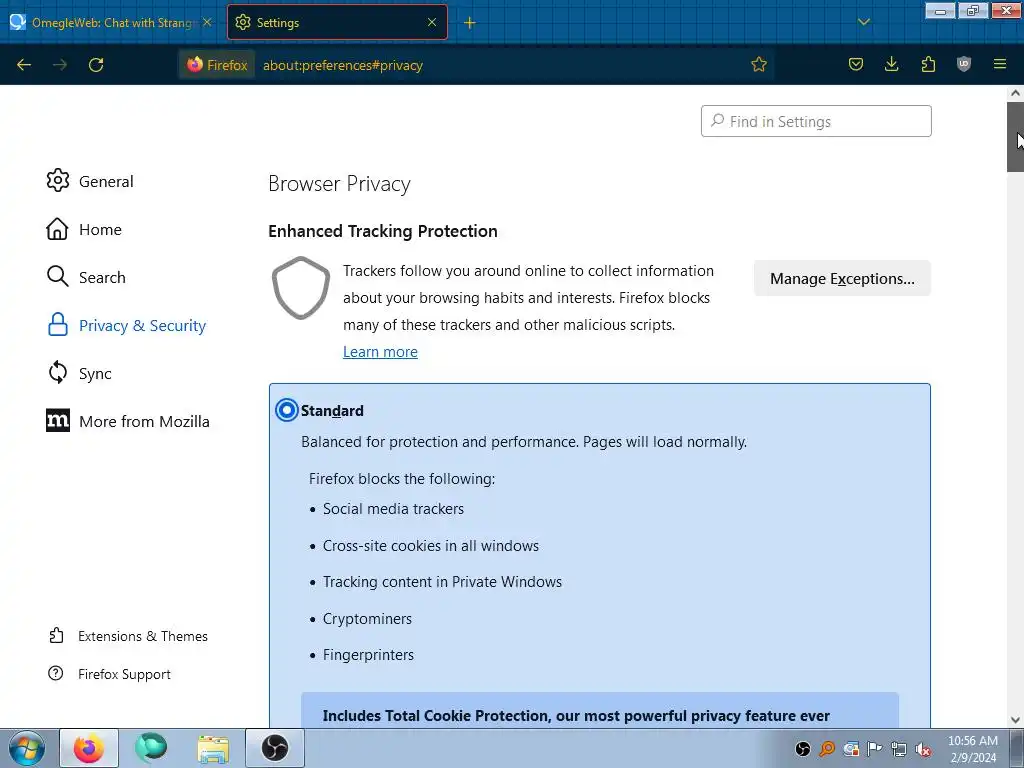Image resolution: width=1024 pixels, height=768 pixels.
Task: Open Firefox Support link
Action: click(109, 674)
